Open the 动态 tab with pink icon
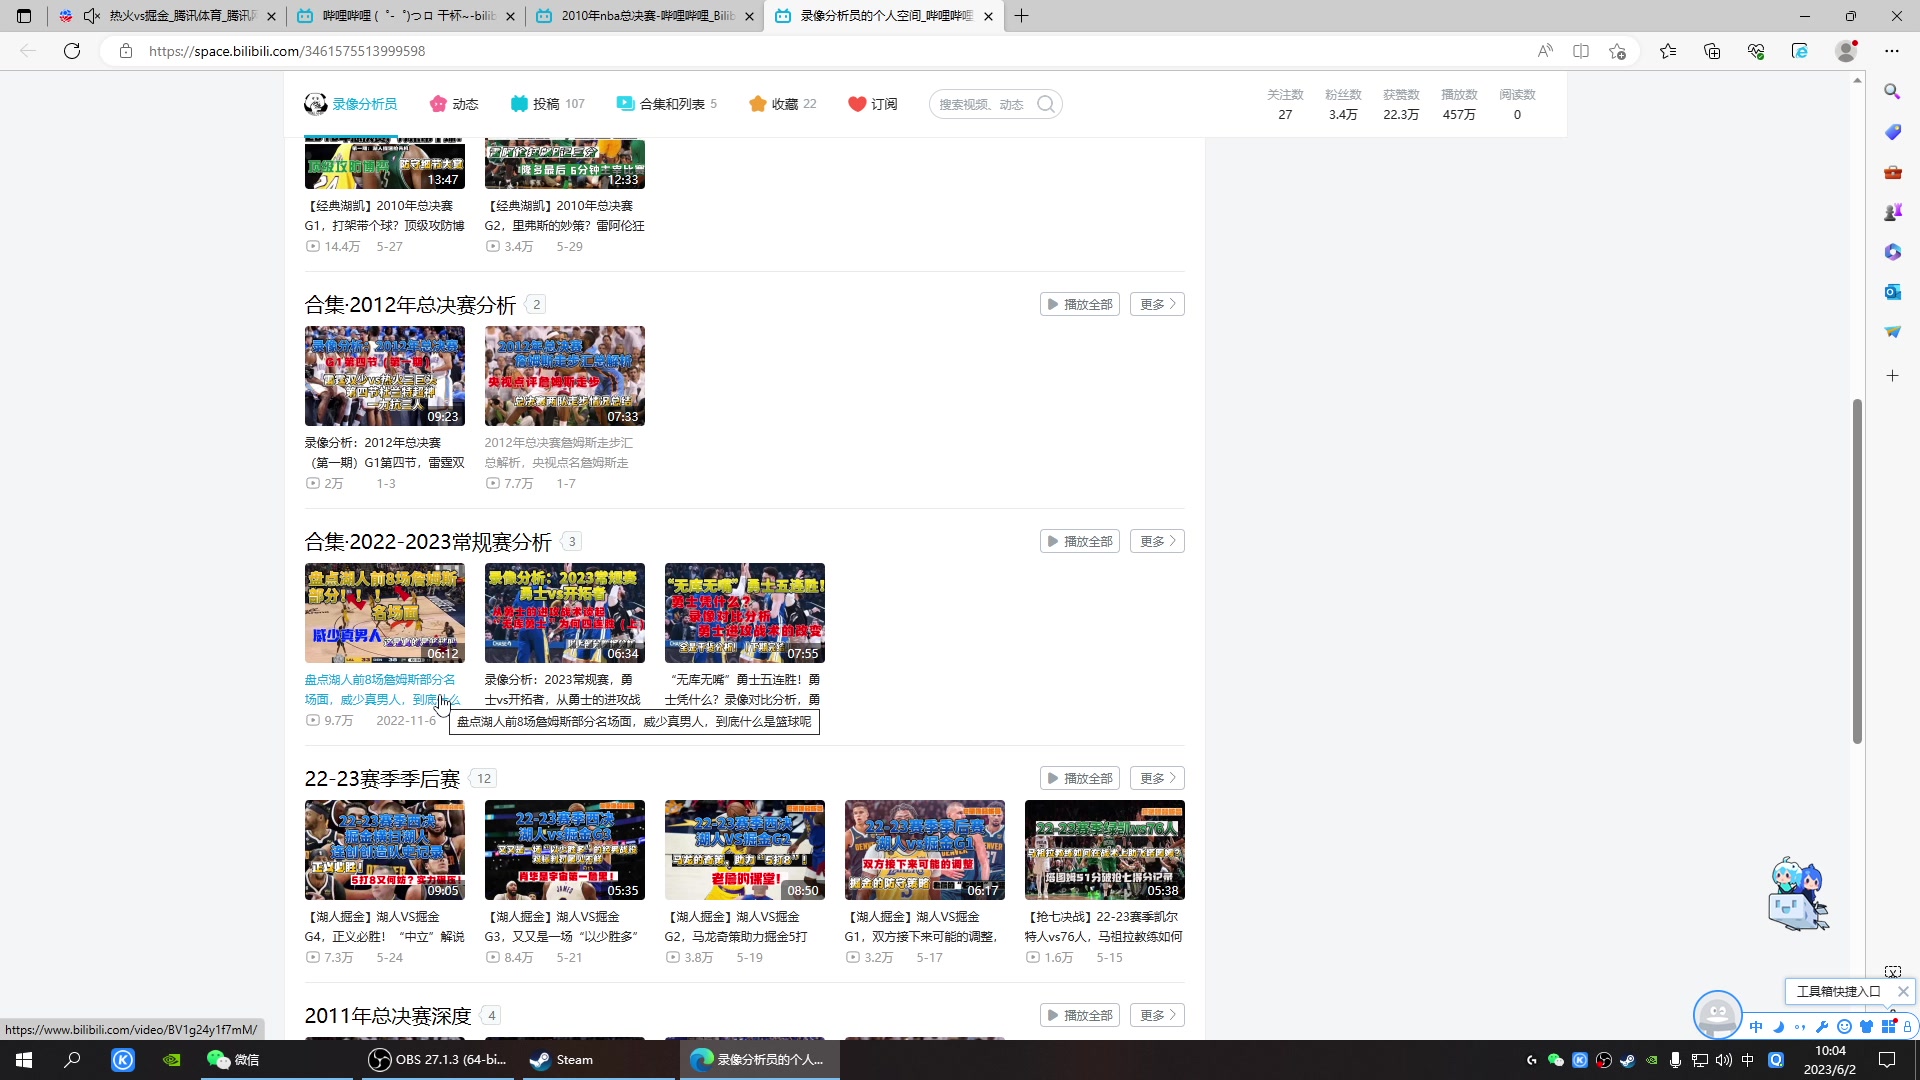This screenshot has height=1080, width=1920. 454,104
